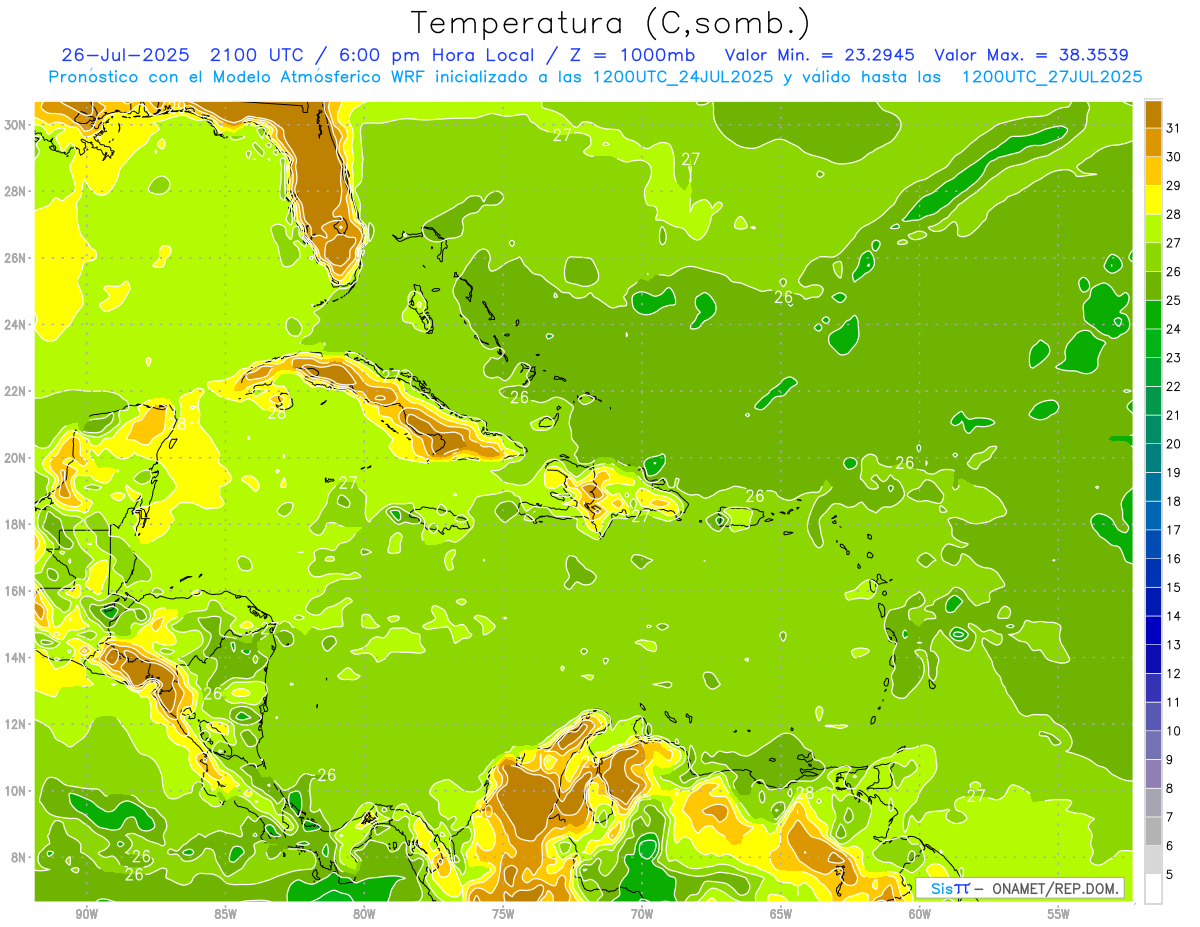This screenshot has width=1200, height=927.
Task: Click the "15" colorbar legend label
Action: click(x=1173, y=587)
